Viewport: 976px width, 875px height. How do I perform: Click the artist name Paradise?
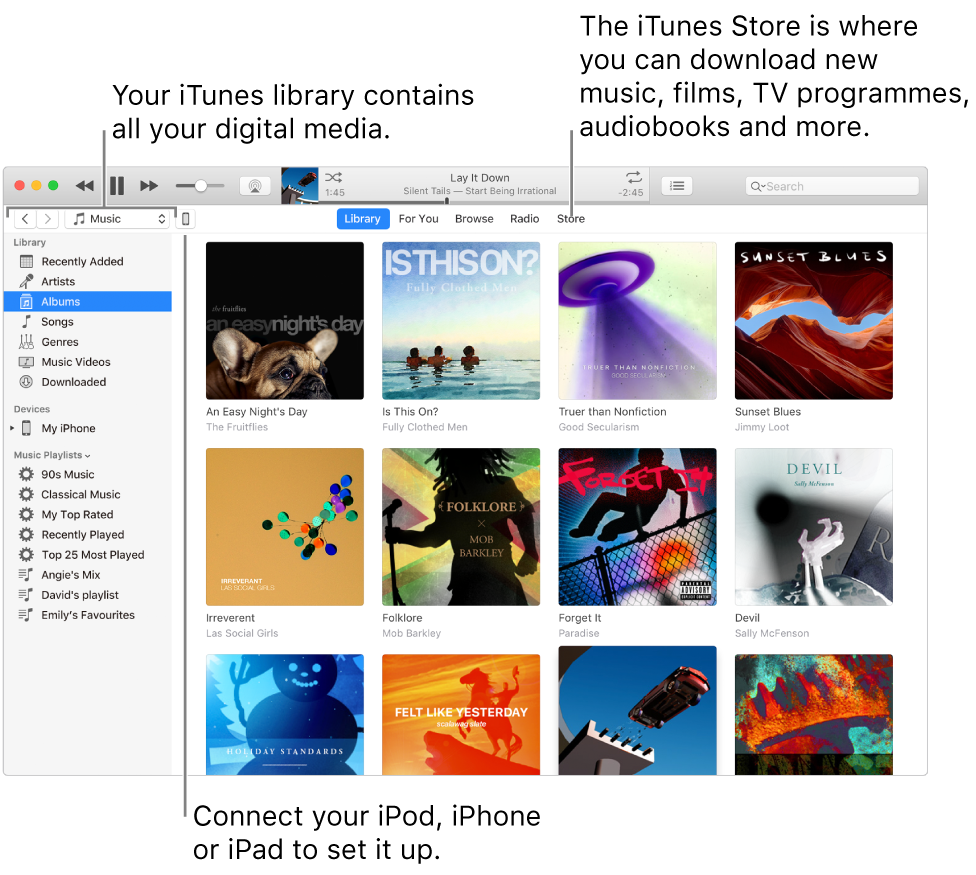[x=578, y=634]
